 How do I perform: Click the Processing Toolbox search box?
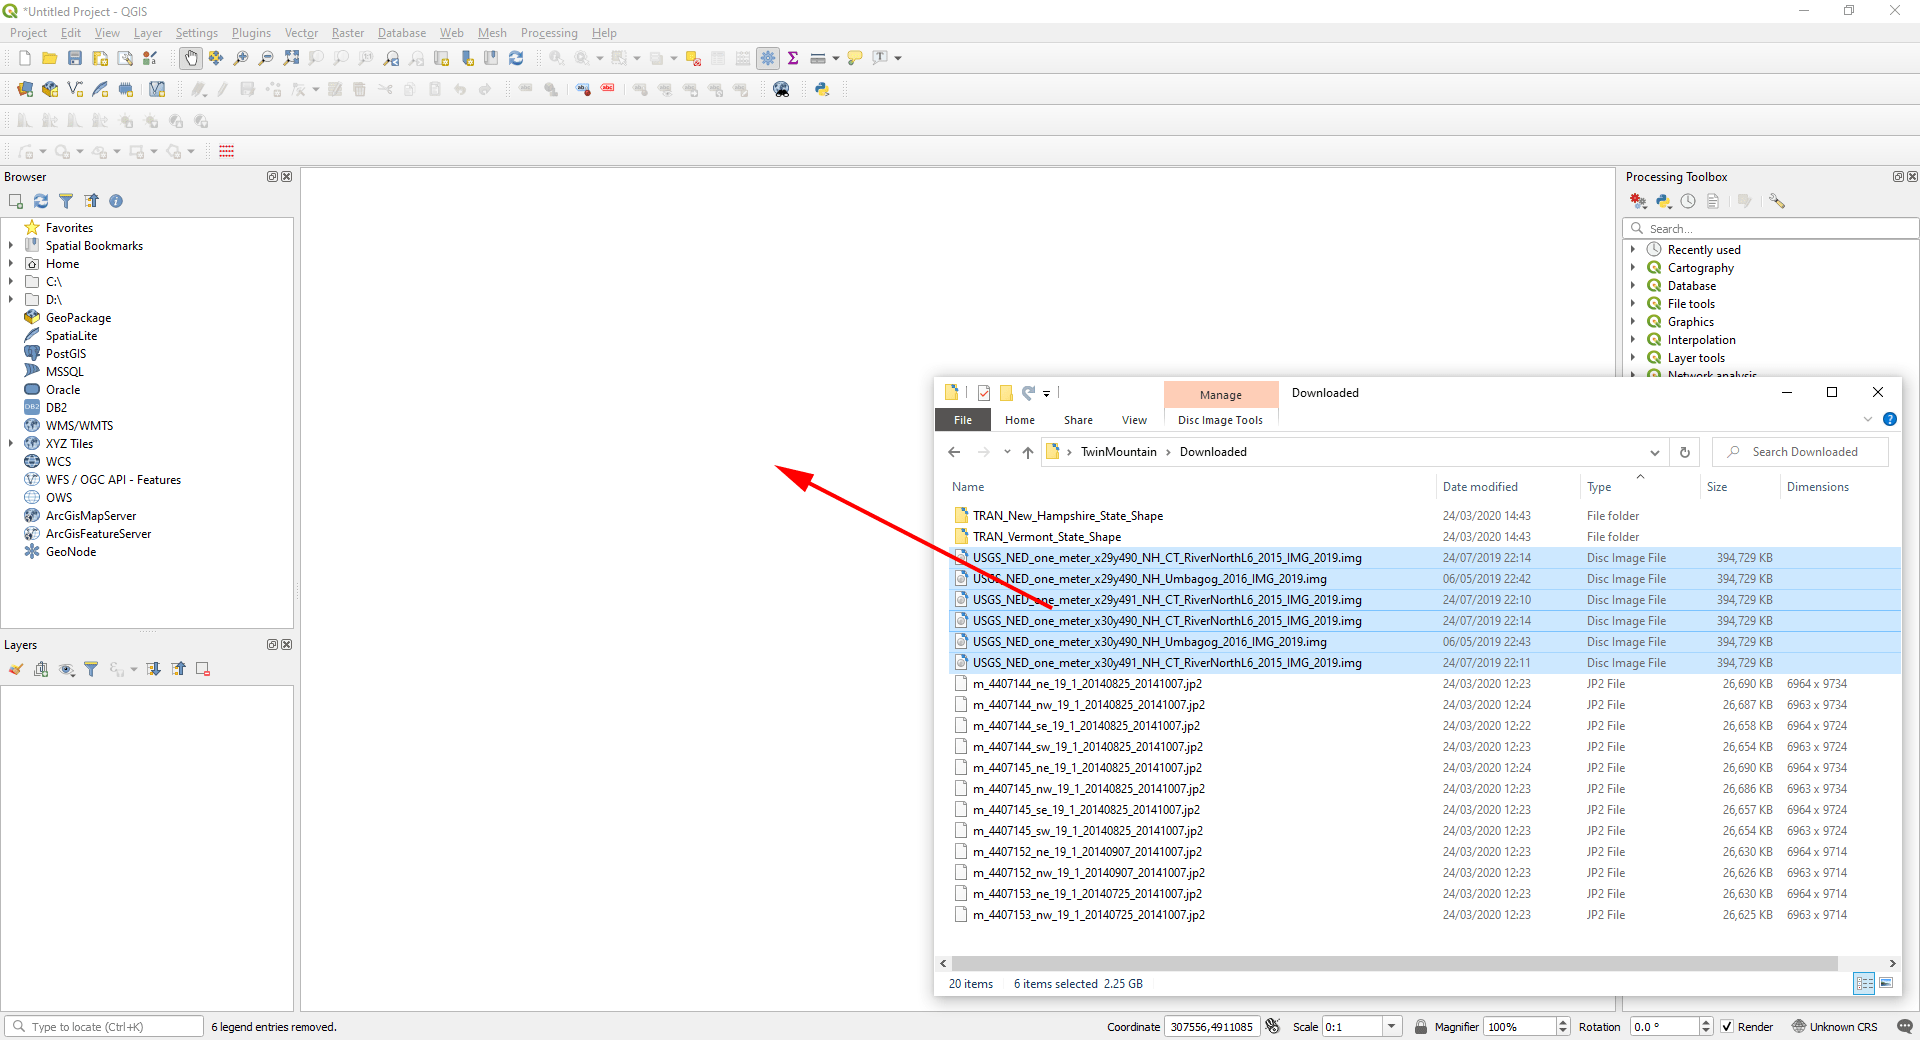tap(1770, 228)
